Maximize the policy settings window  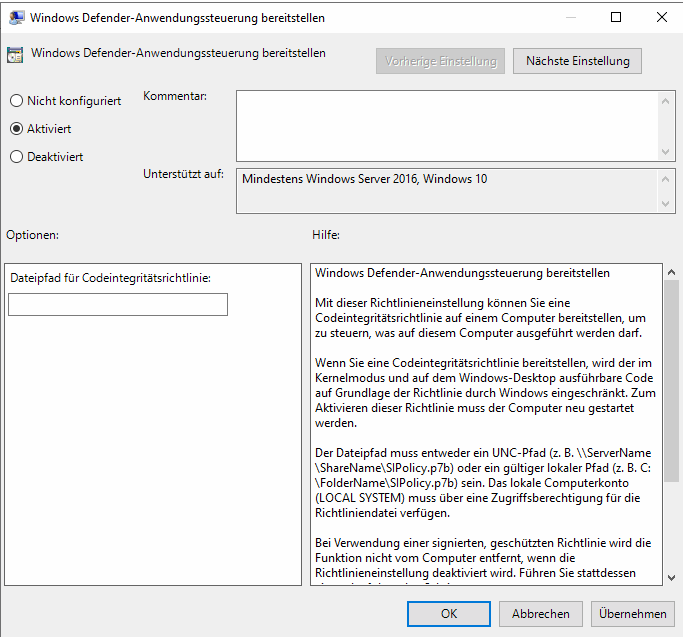(615, 17)
